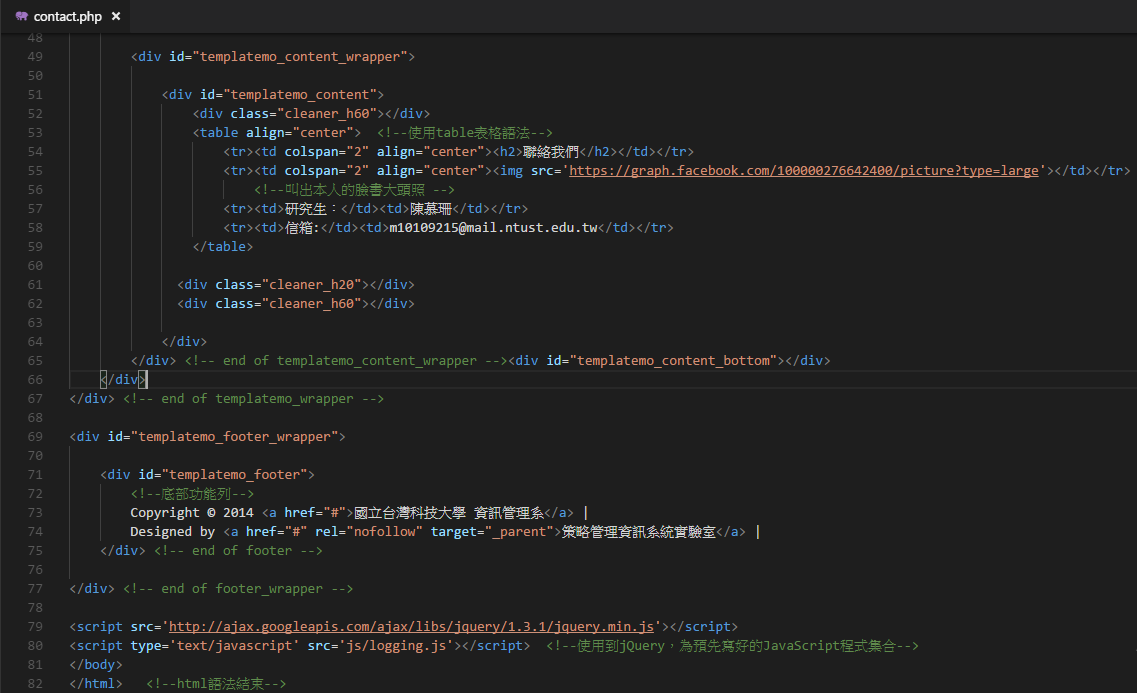
Task: Open the graph.facebook.com picture URL
Action: click(x=803, y=170)
